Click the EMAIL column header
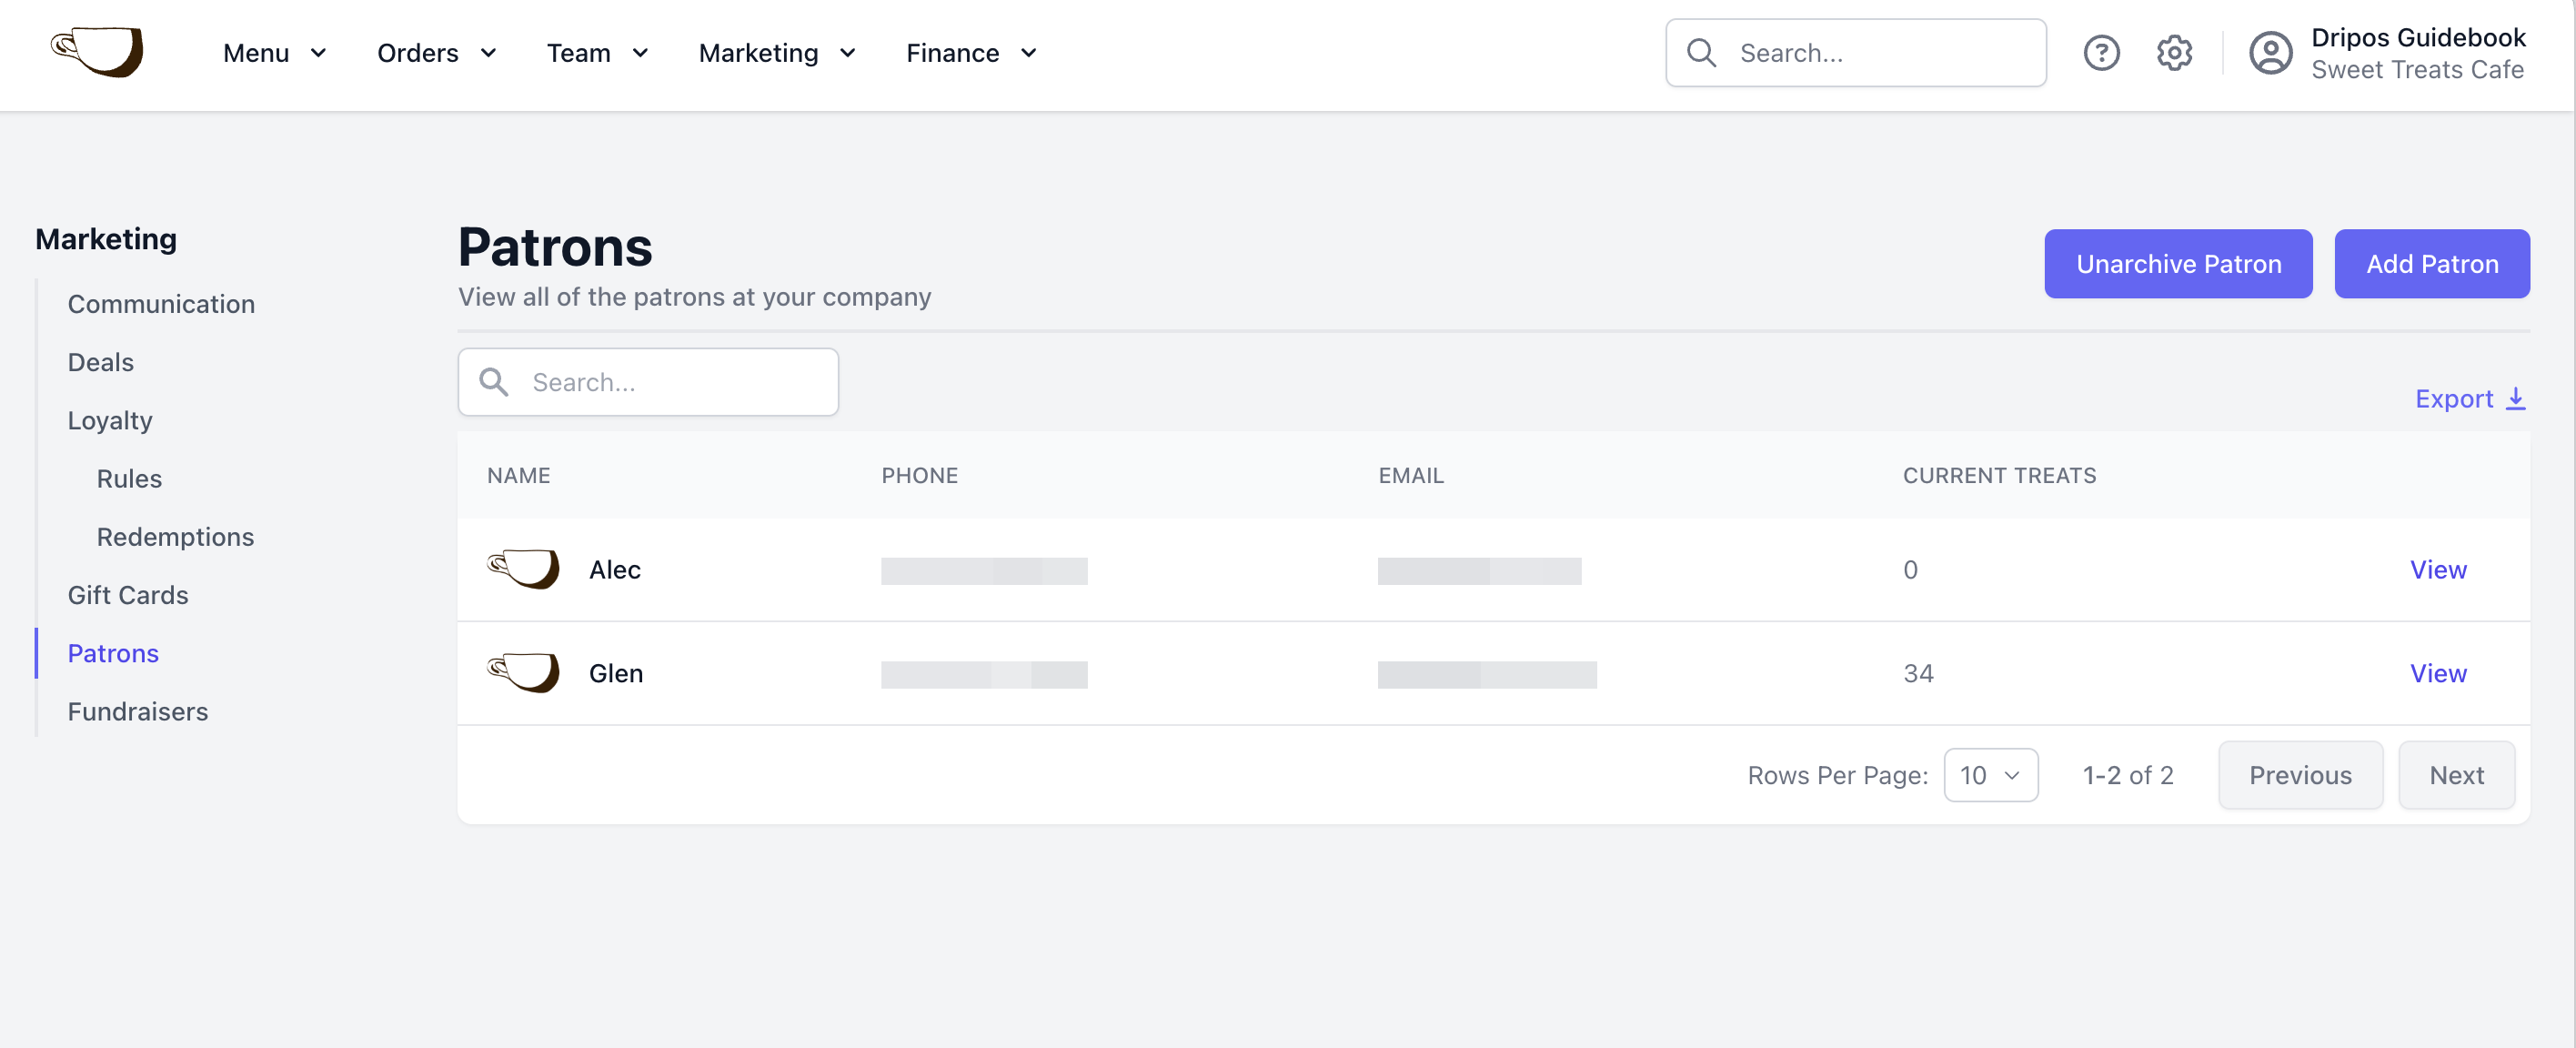The width and height of the screenshot is (2576, 1048). coord(1411,475)
